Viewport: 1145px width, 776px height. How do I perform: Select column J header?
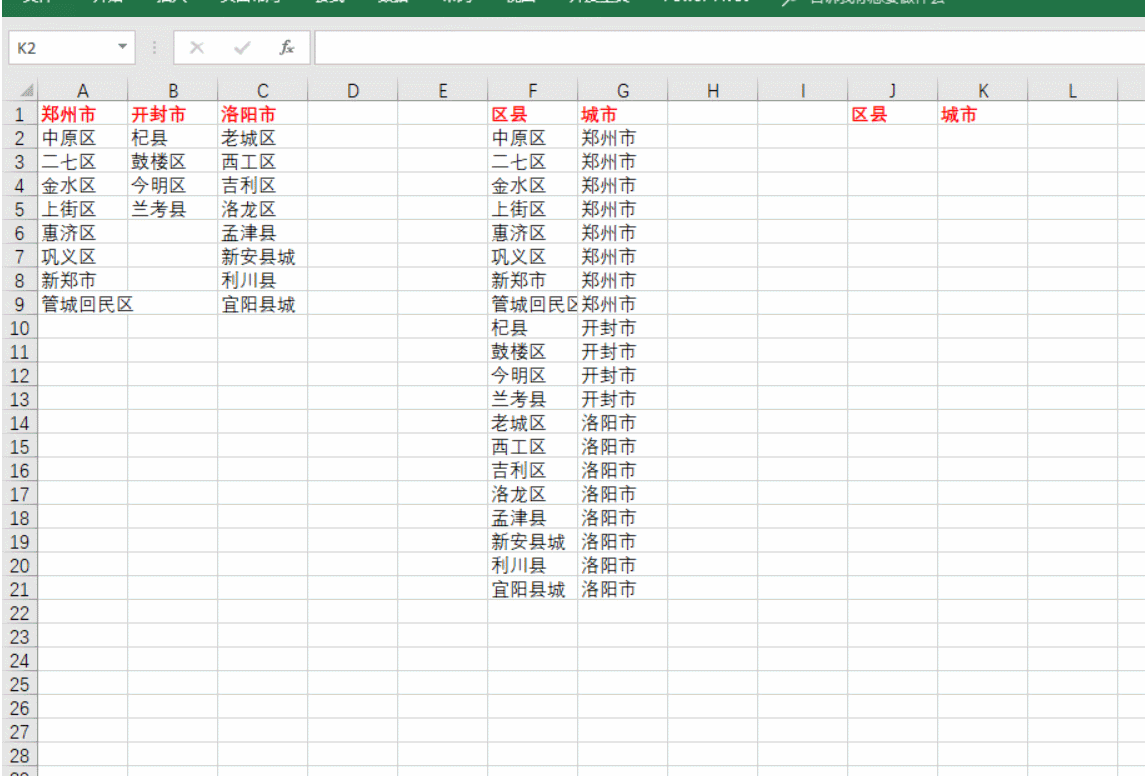click(892, 91)
